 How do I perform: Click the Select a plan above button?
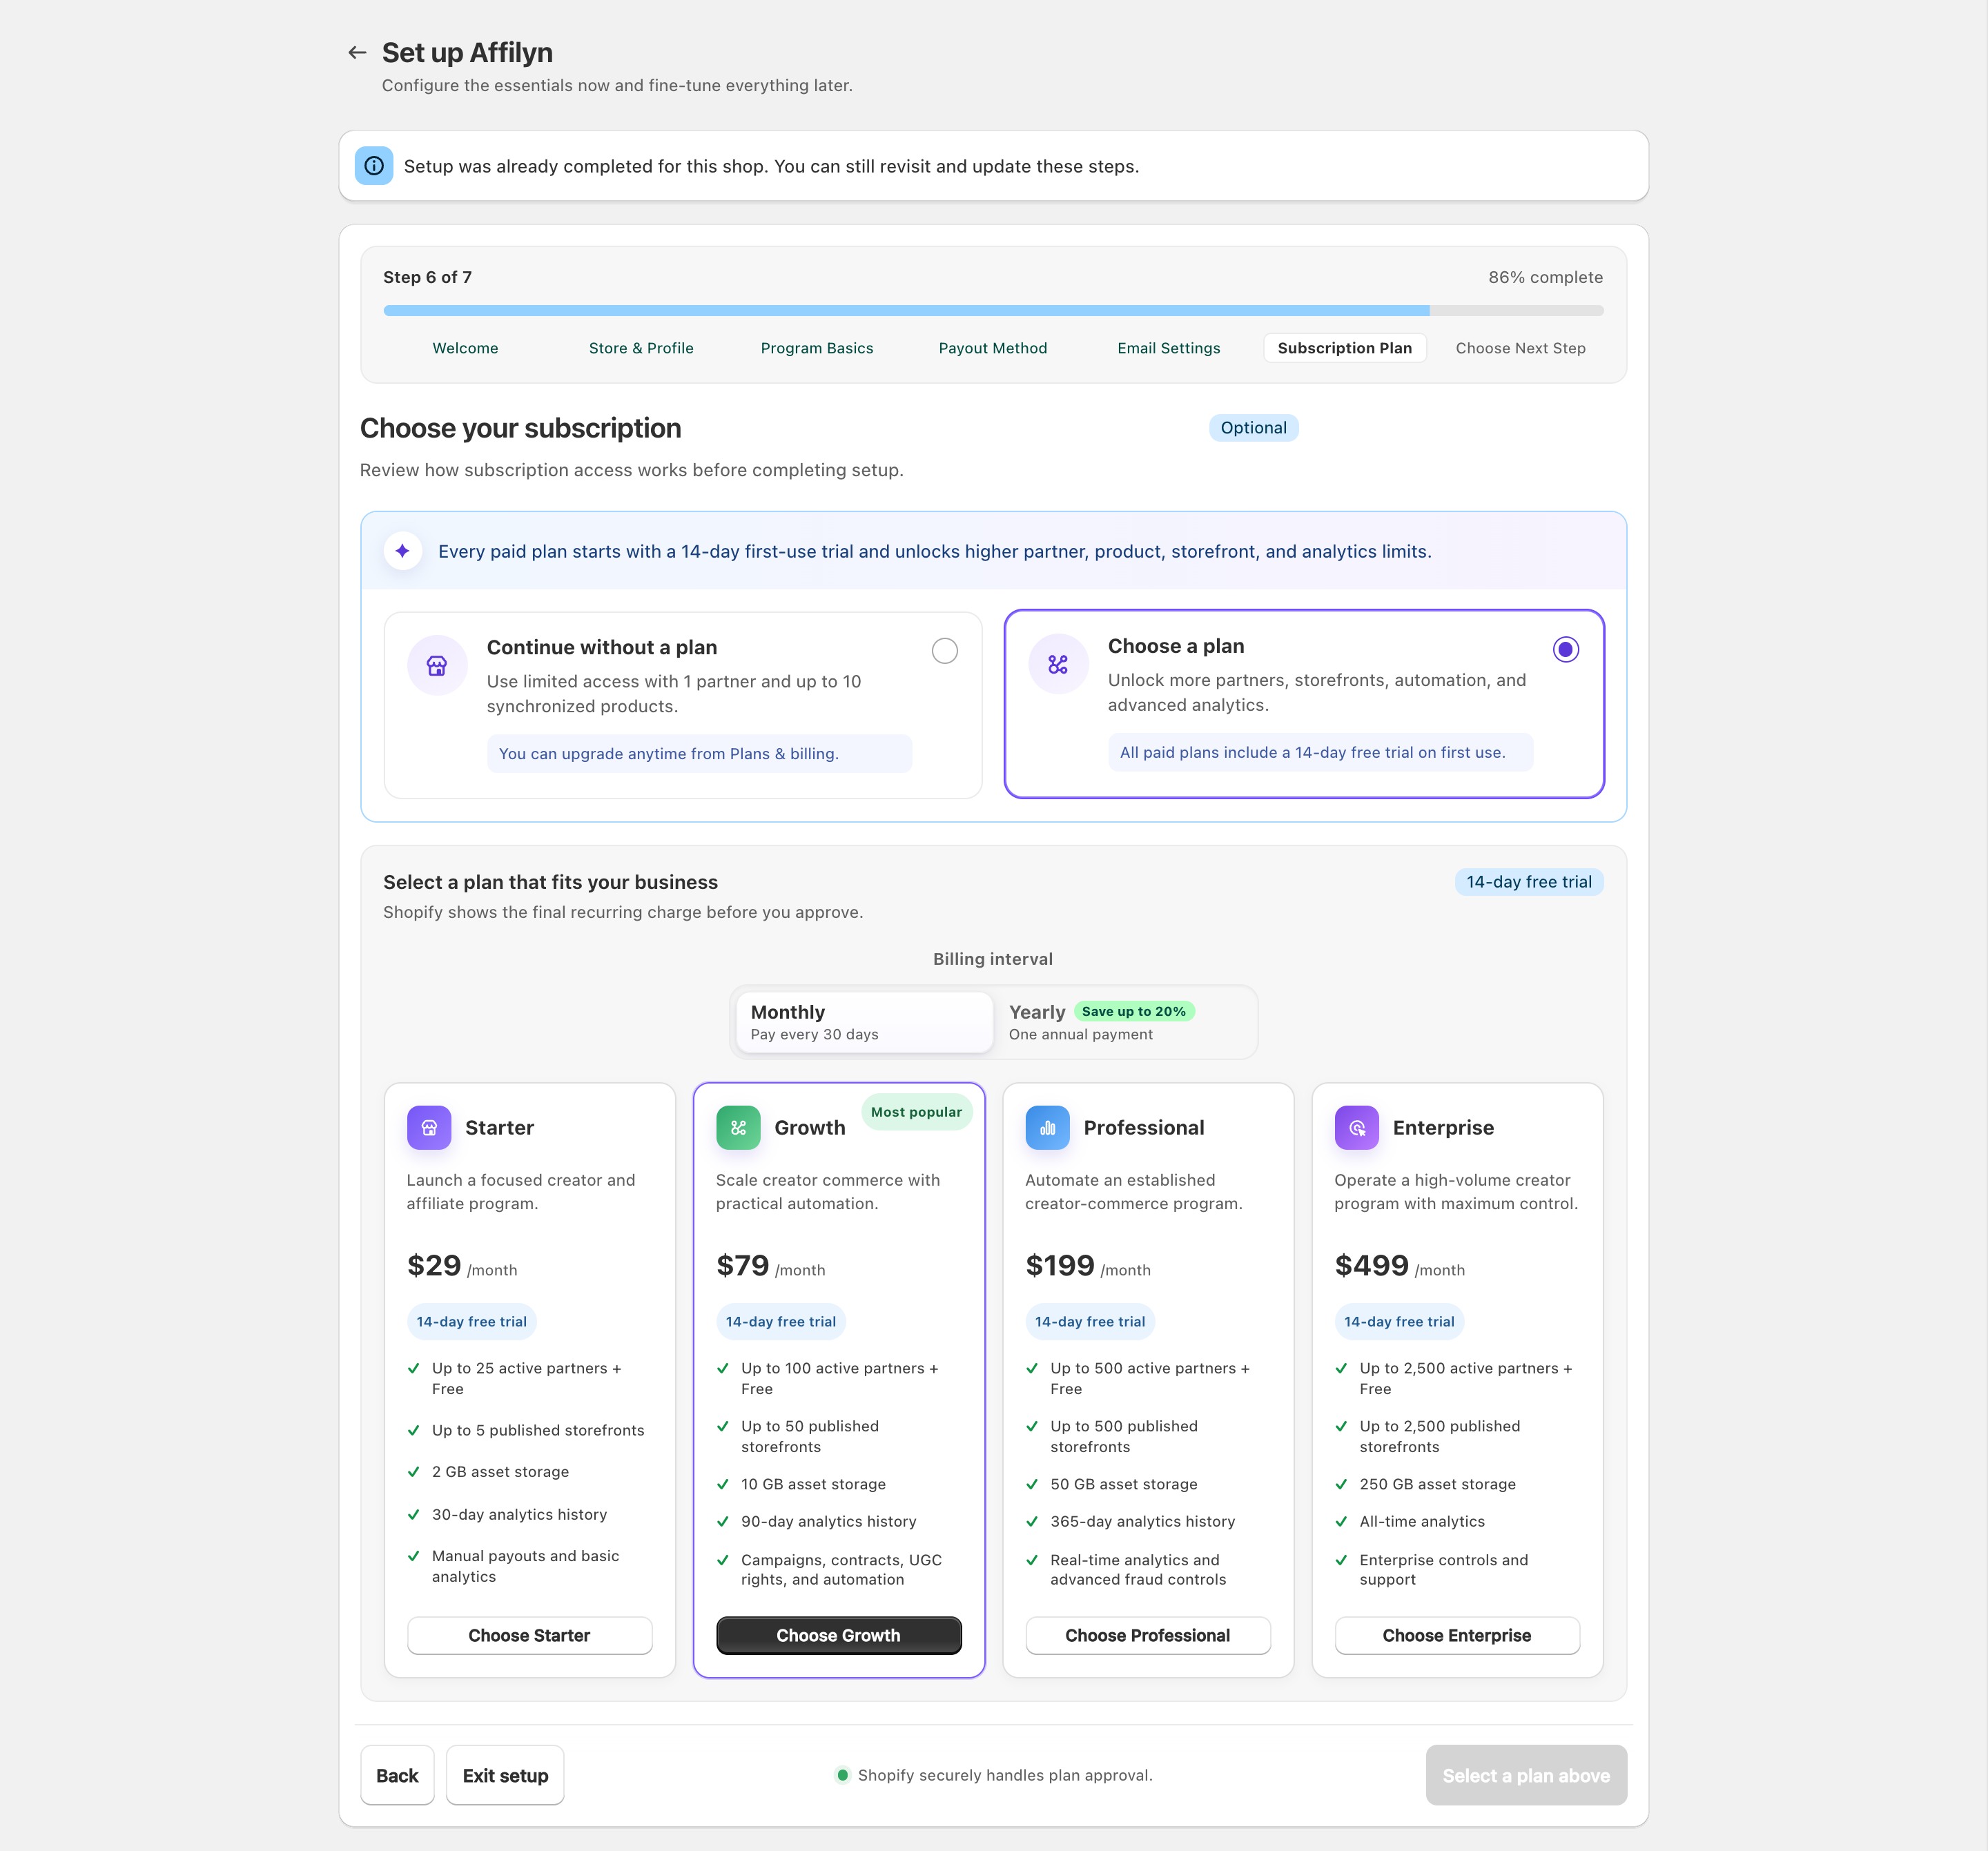1526,1775
